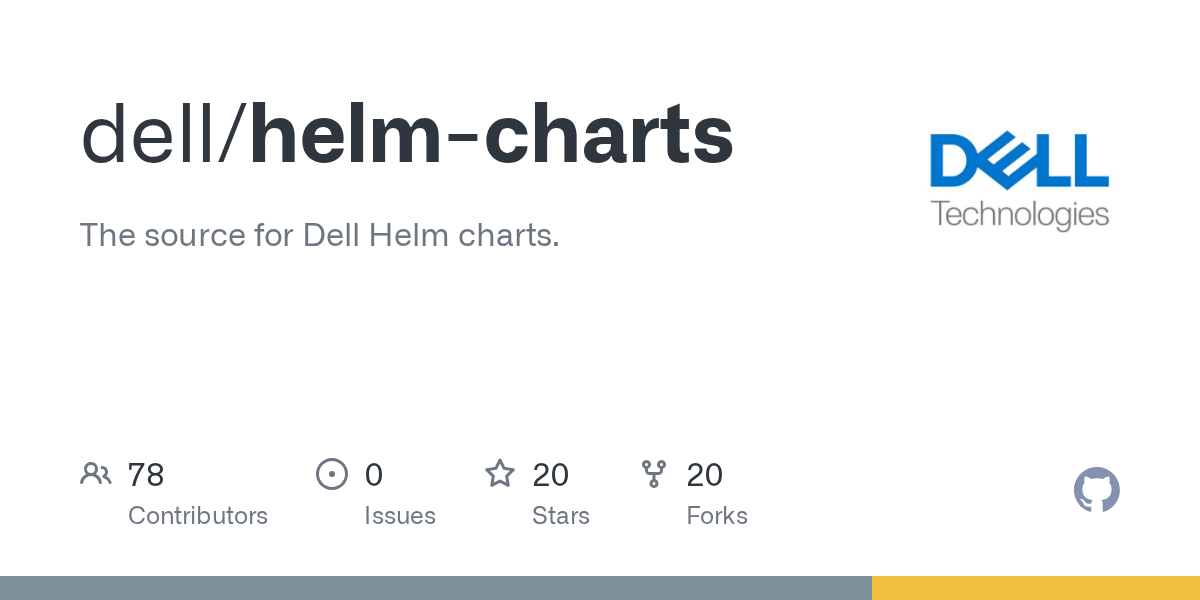Click the Forks label
1200x600 pixels.
(717, 516)
